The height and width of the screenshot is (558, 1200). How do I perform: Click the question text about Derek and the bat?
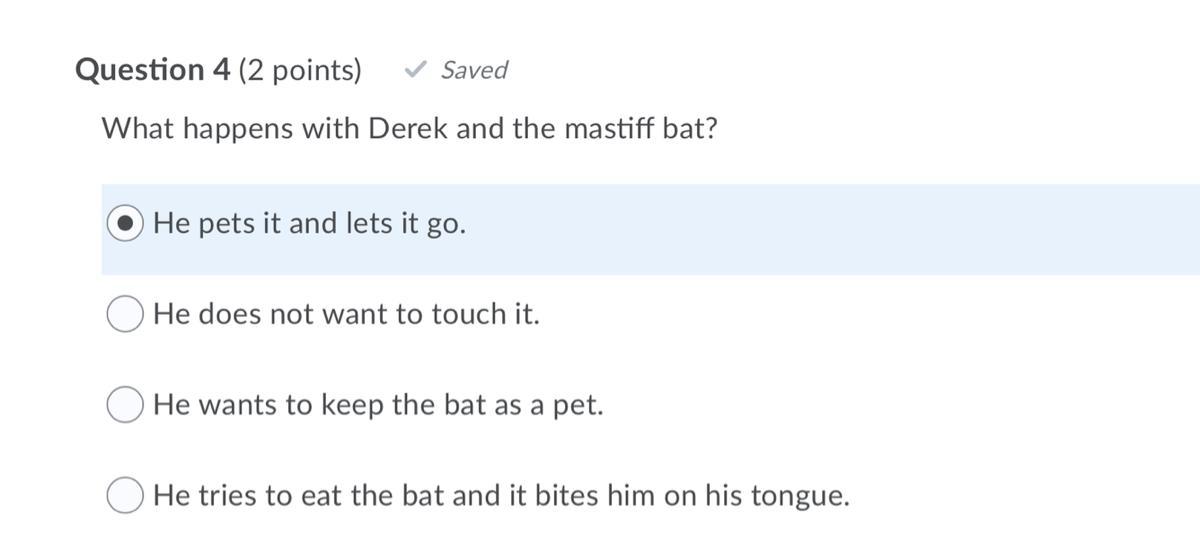pyautogui.click(x=410, y=129)
